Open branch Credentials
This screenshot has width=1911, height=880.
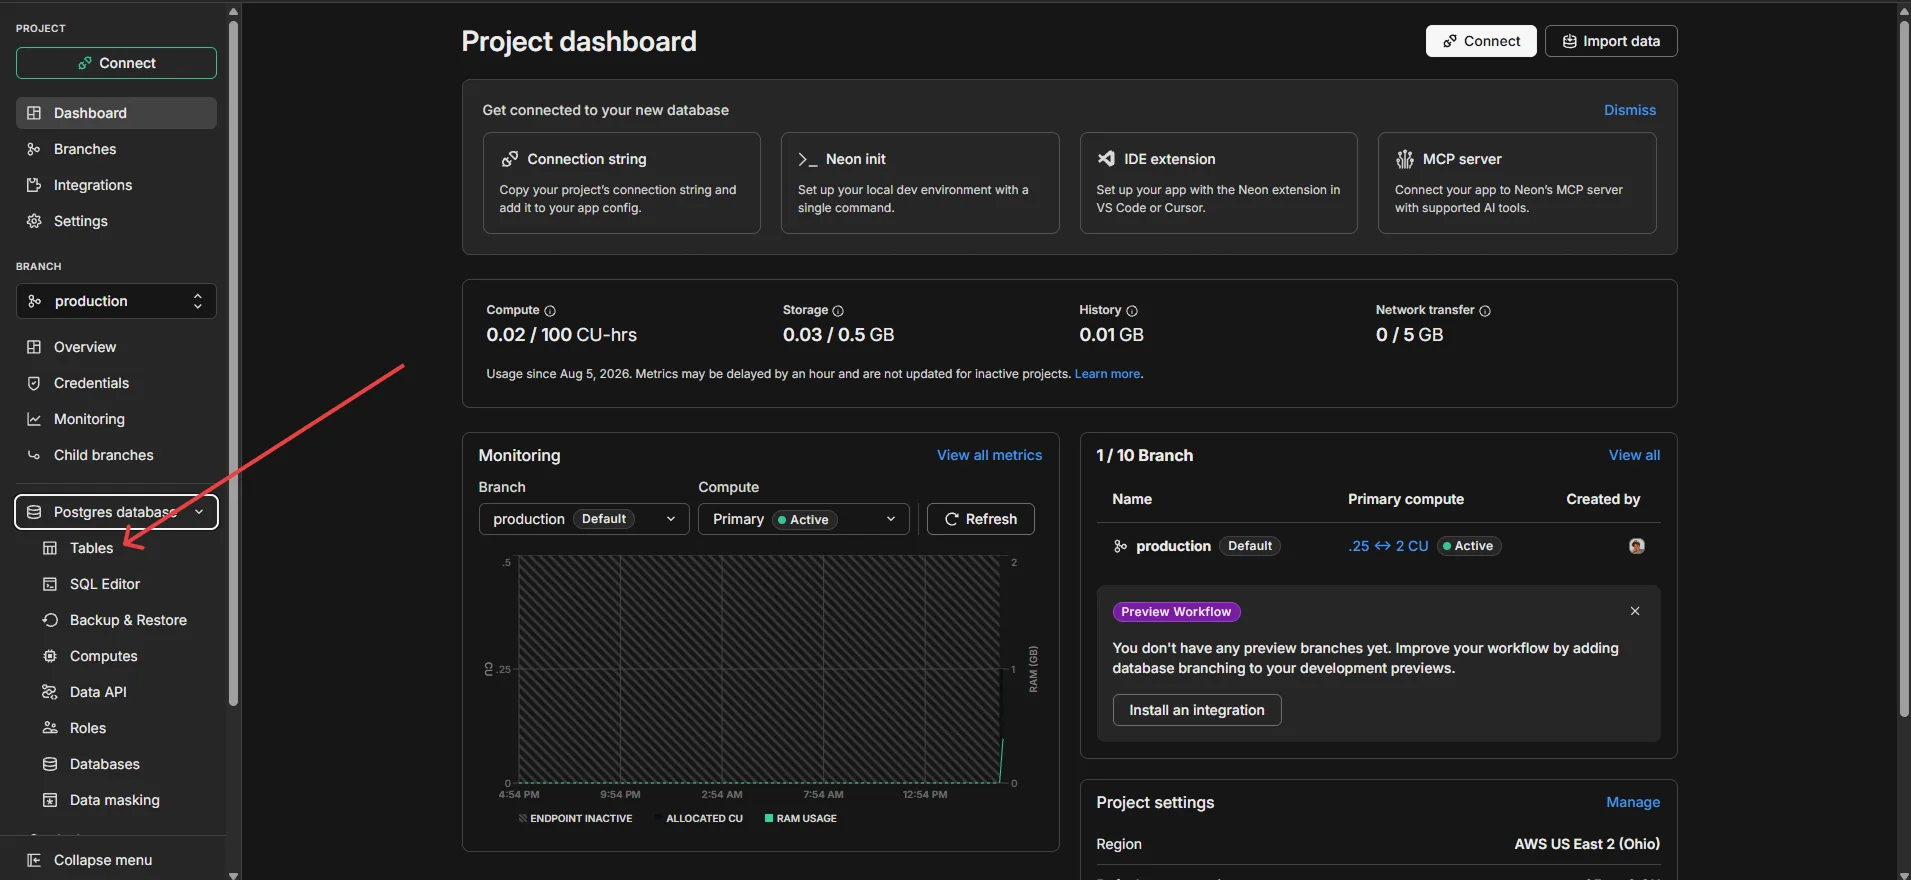click(x=116, y=383)
